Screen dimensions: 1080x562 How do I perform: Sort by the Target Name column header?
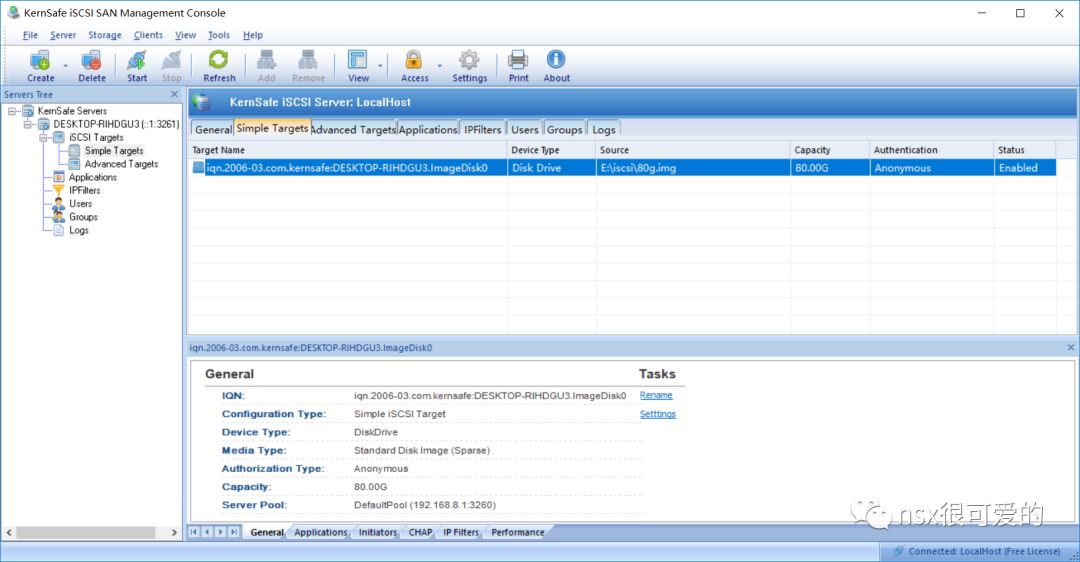347,150
